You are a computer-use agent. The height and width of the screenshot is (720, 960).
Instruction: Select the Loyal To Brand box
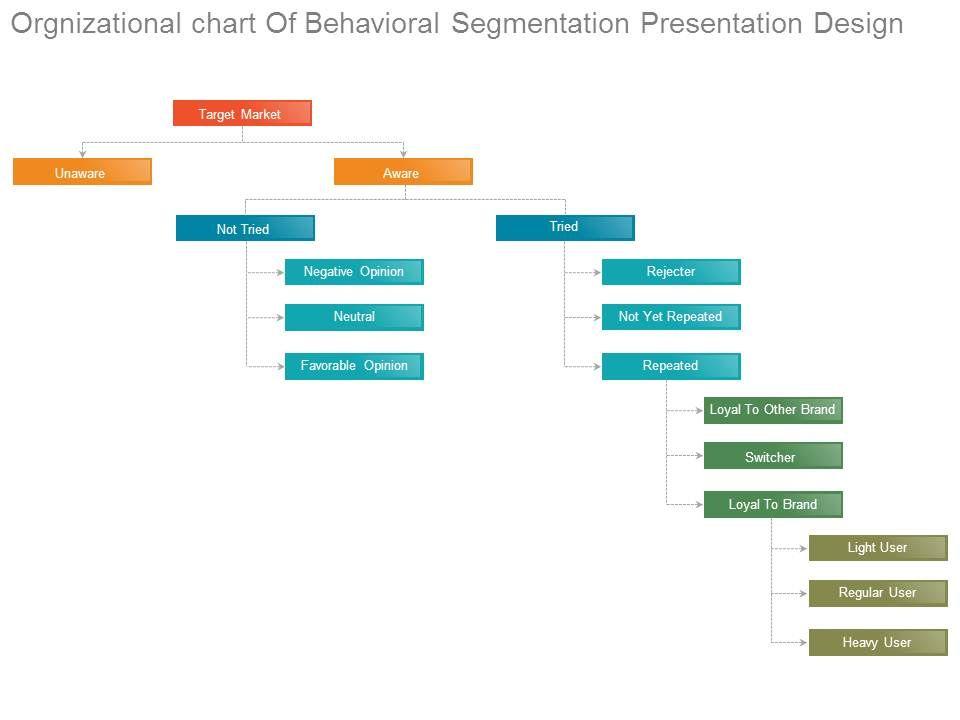(x=773, y=505)
